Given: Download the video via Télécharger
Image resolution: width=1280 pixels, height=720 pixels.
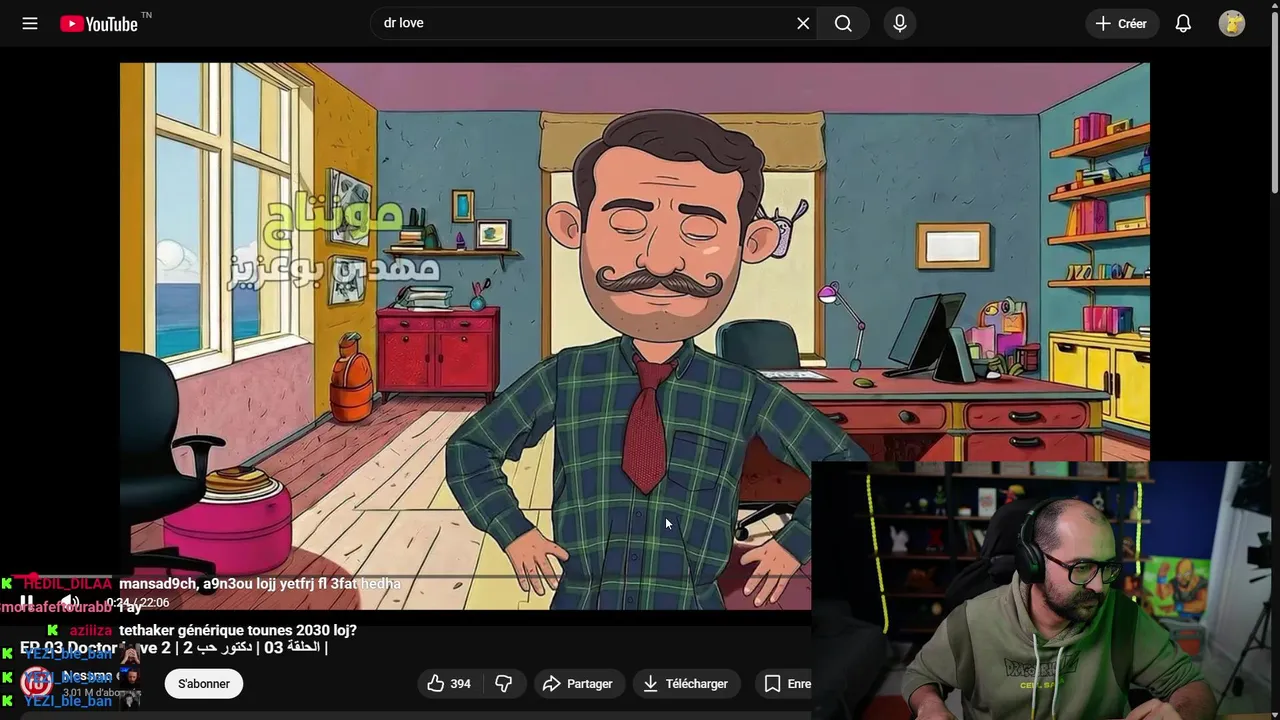Looking at the screenshot, I should (685, 684).
